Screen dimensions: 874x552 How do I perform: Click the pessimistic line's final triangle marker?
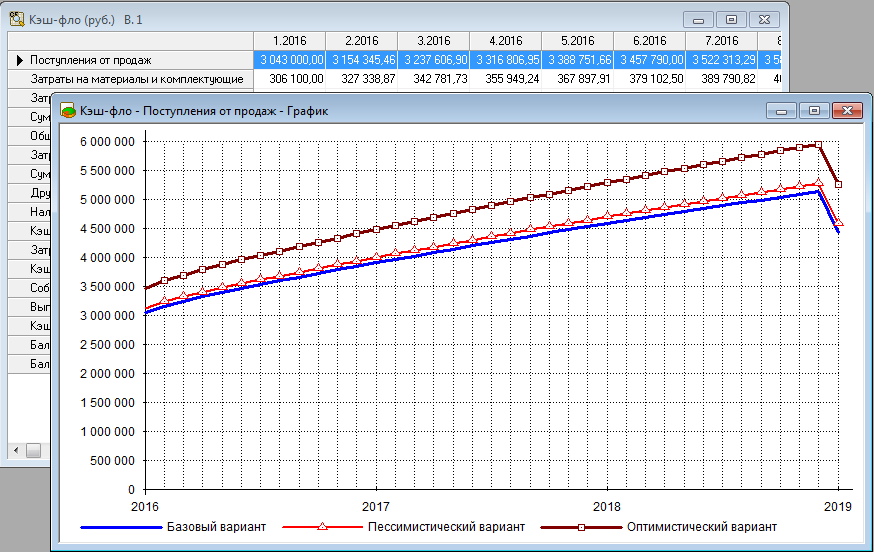click(838, 222)
